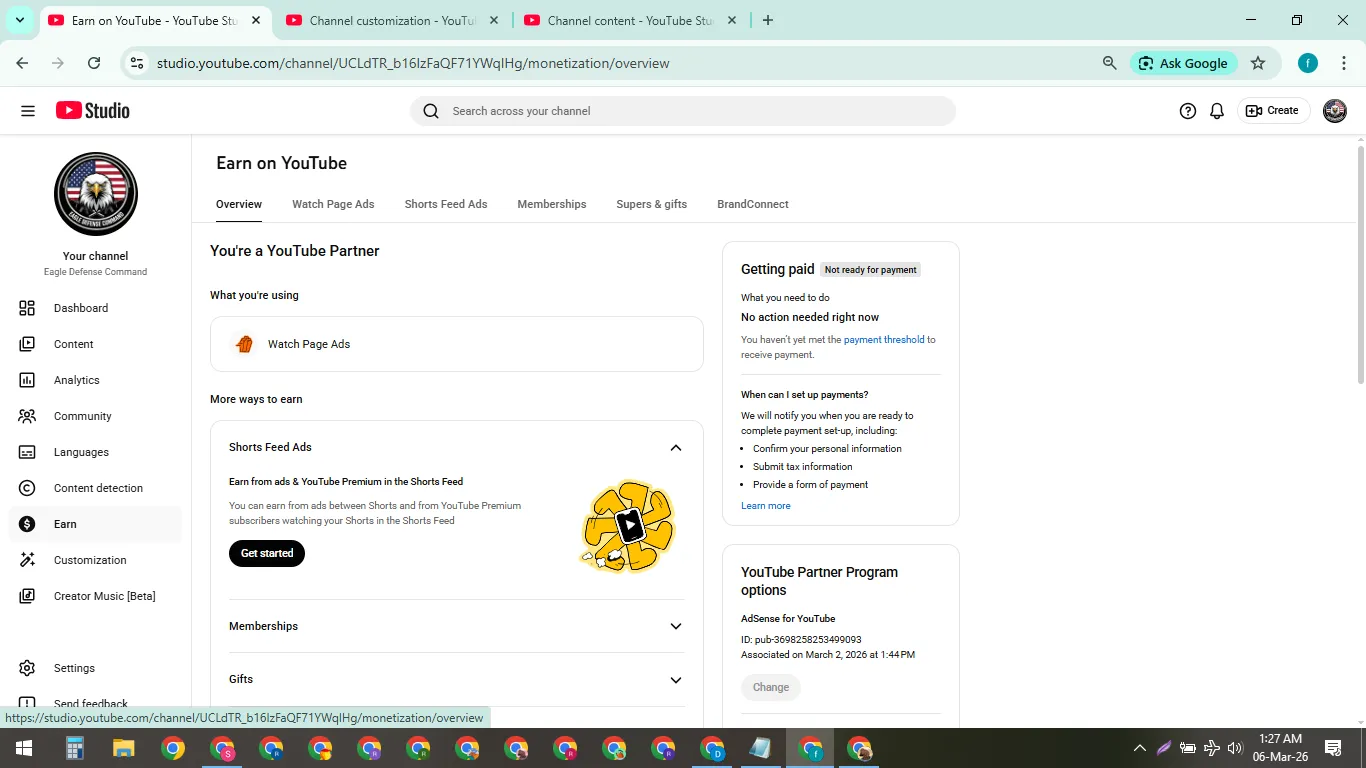Open Customization in the sidebar
The image size is (1366, 768).
point(96,560)
